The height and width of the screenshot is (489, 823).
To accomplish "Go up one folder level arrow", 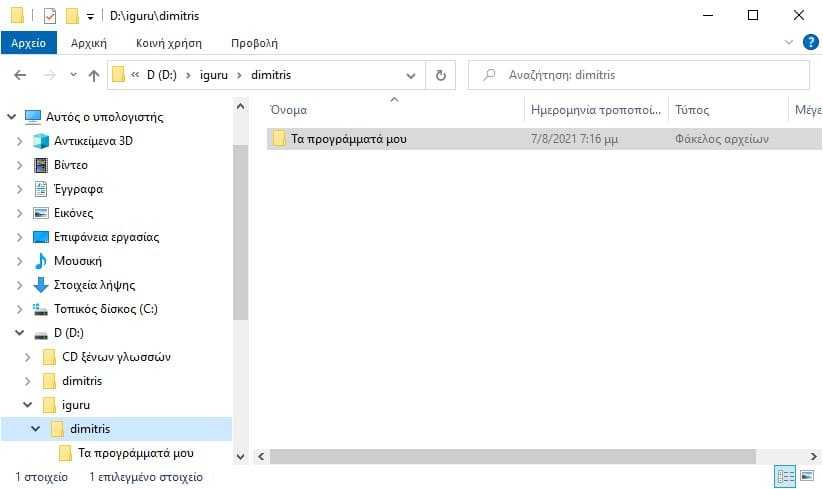I will (94, 76).
